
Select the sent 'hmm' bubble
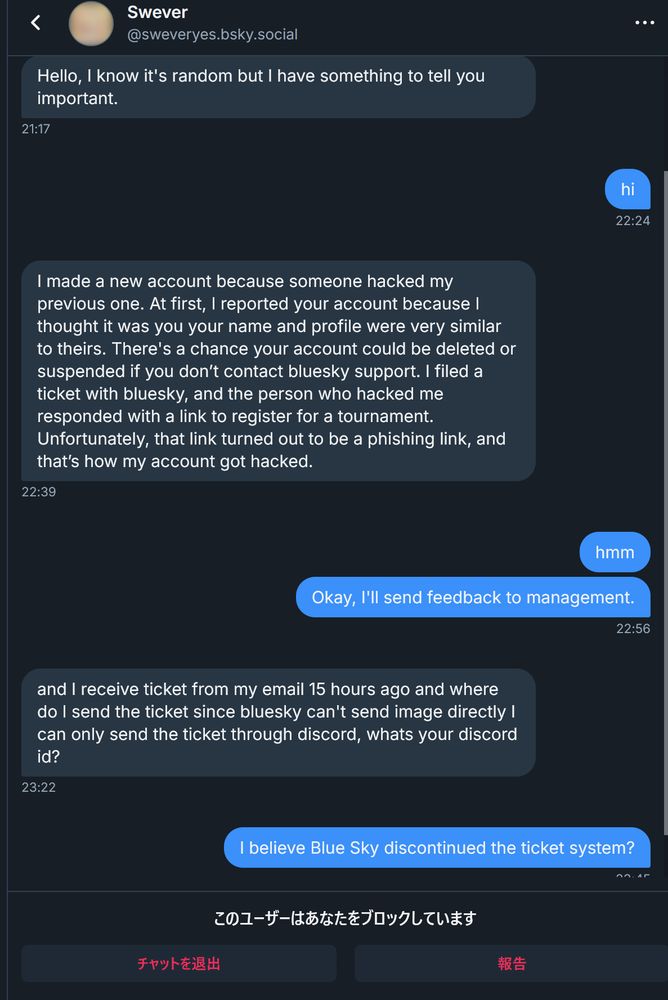[614, 552]
